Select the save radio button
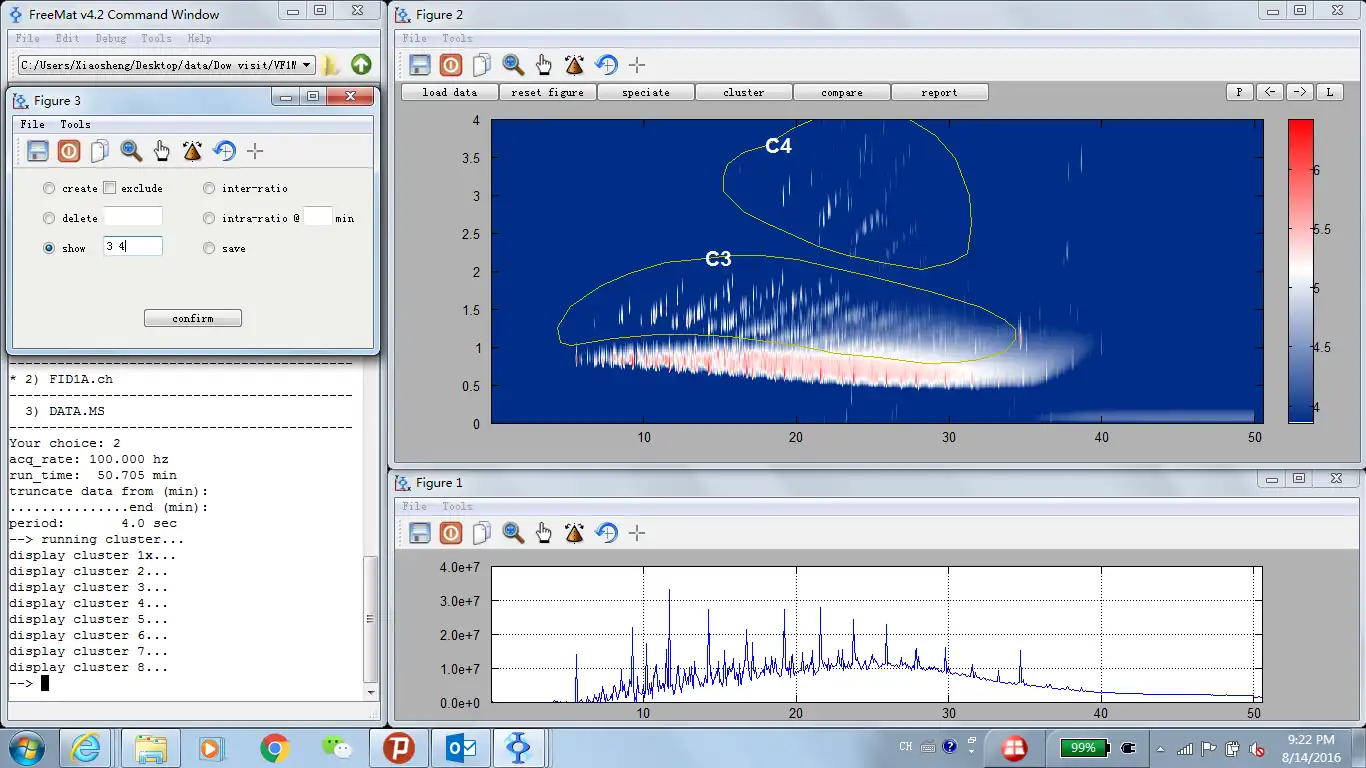The image size is (1366, 768). point(209,248)
